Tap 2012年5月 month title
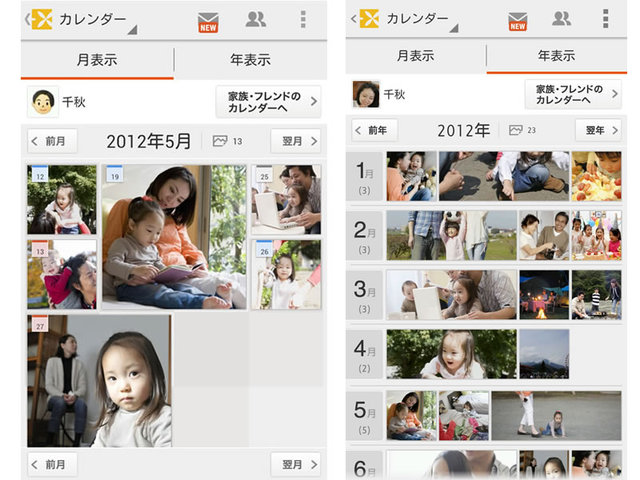This screenshot has width=640, height=480. (x=149, y=141)
